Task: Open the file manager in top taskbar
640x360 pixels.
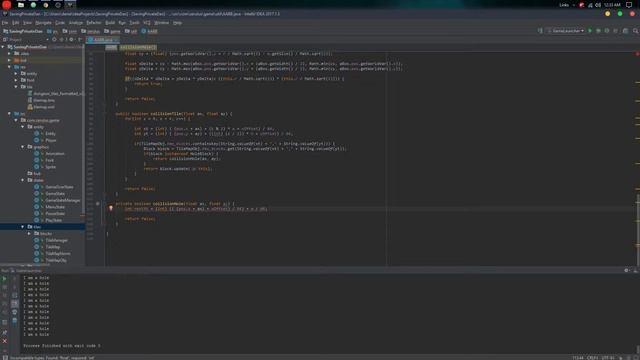Action: point(21,5)
